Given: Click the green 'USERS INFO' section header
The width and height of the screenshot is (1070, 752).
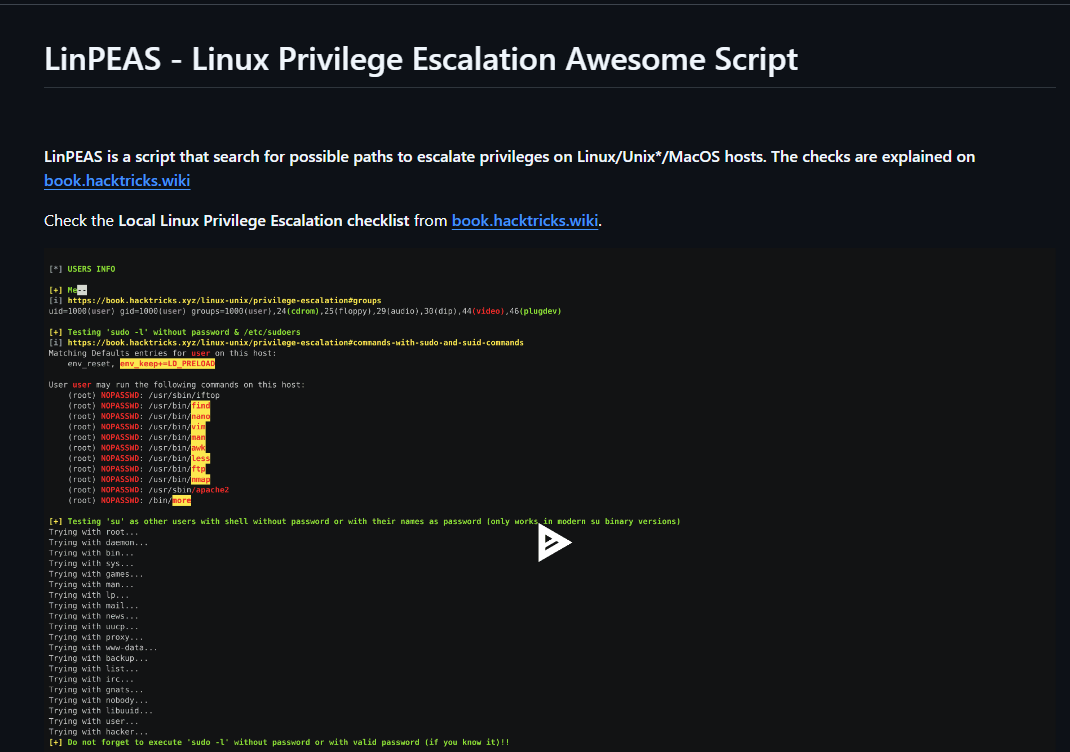Looking at the screenshot, I should [x=91, y=269].
